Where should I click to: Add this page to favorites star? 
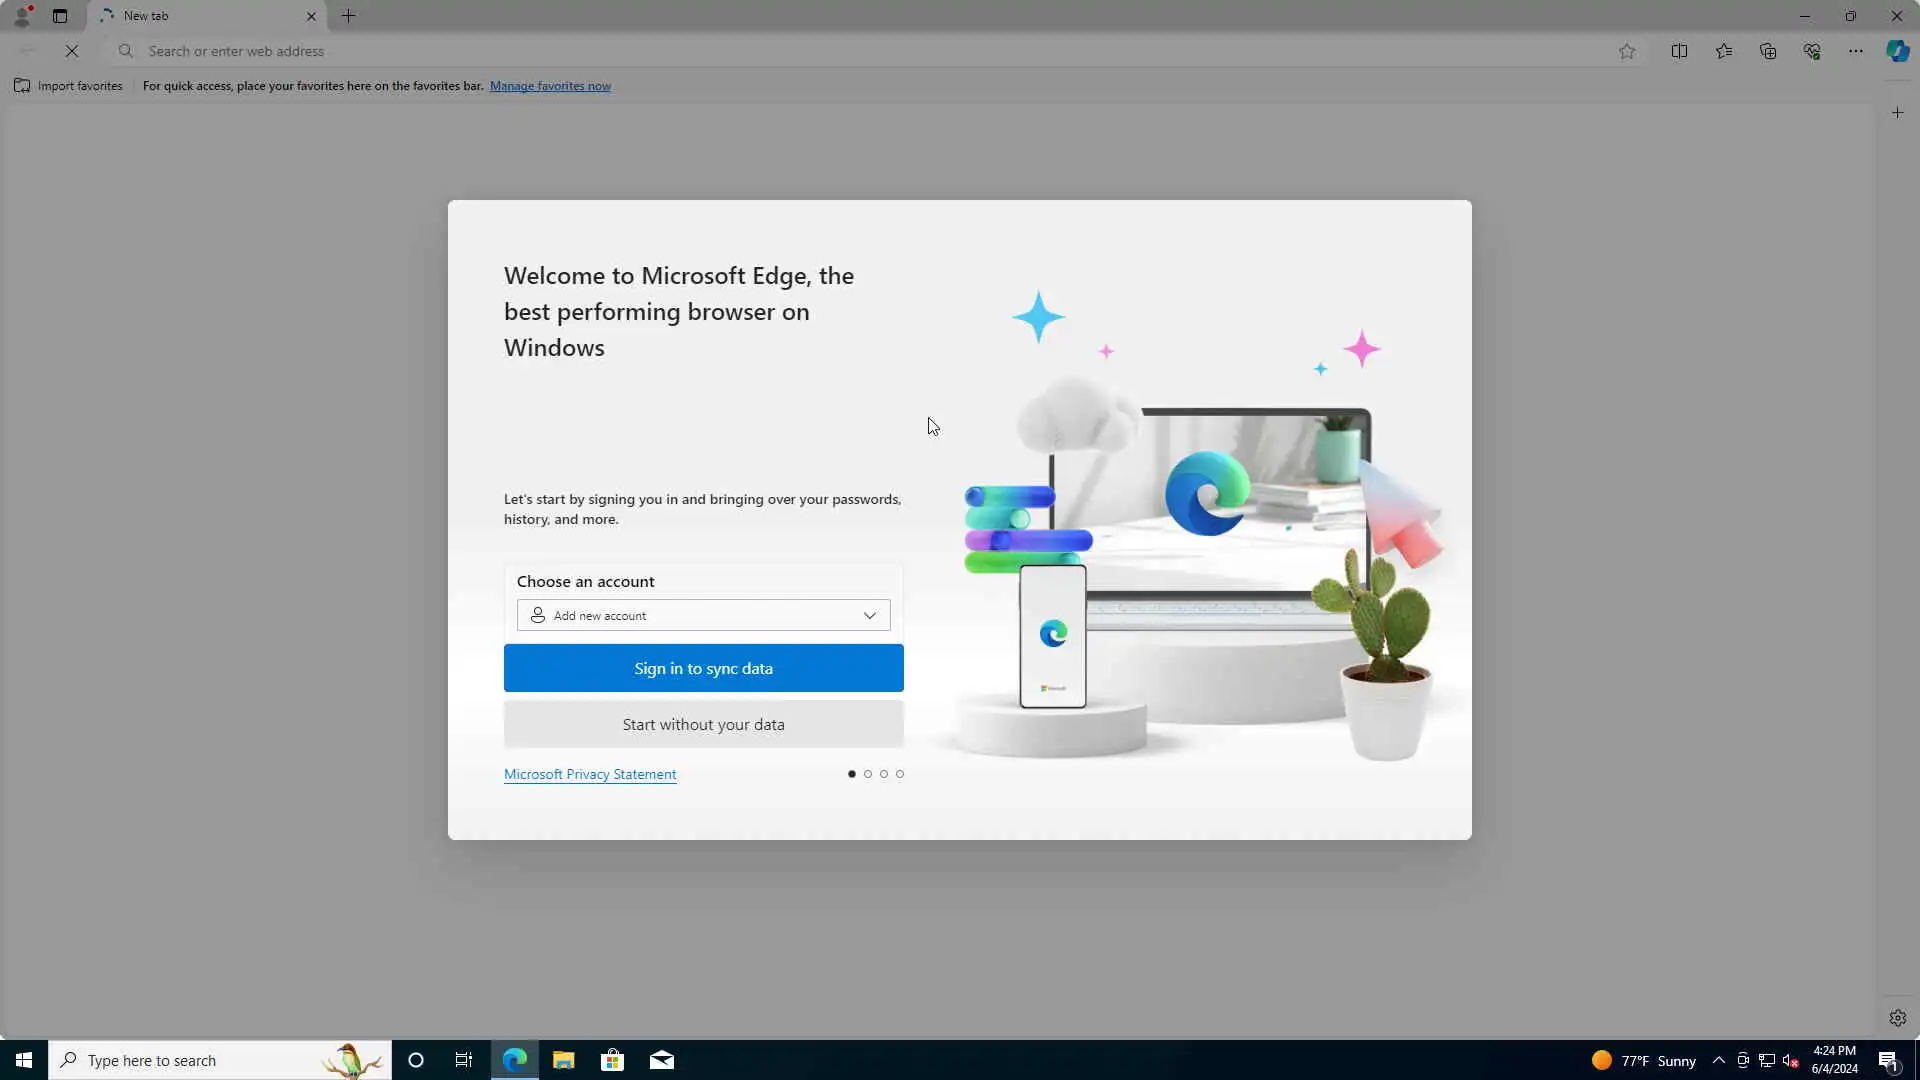coord(1627,51)
